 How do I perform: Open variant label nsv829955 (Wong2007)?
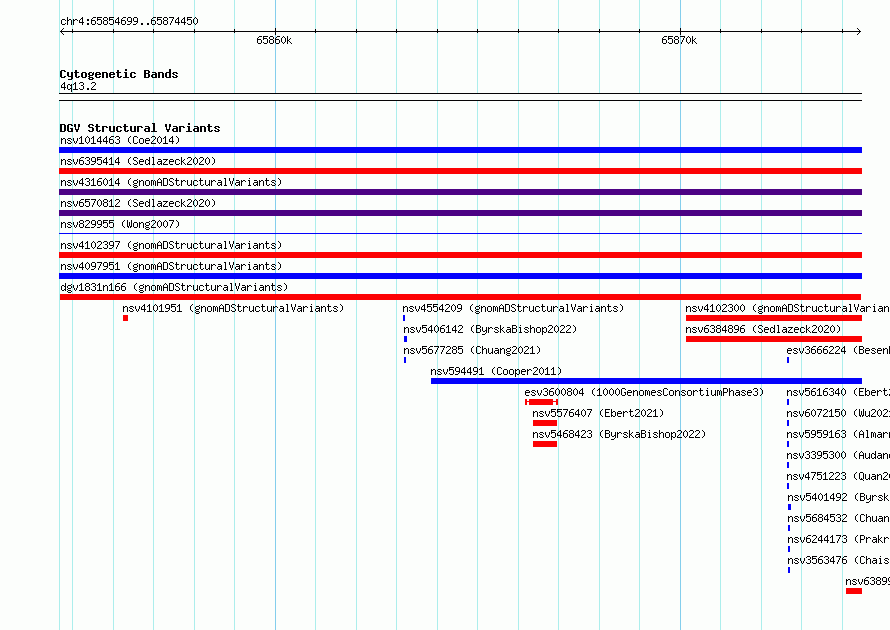[x=120, y=224]
